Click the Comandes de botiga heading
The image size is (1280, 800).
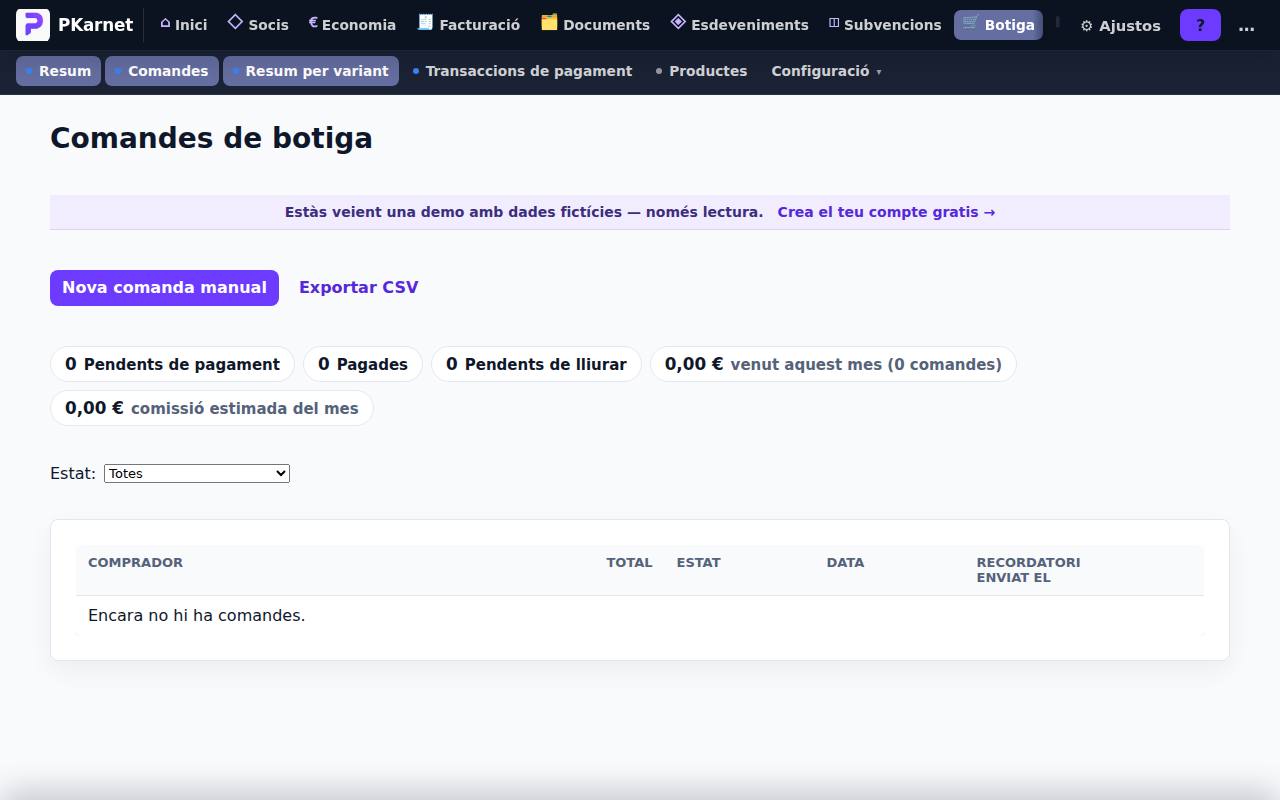point(211,138)
